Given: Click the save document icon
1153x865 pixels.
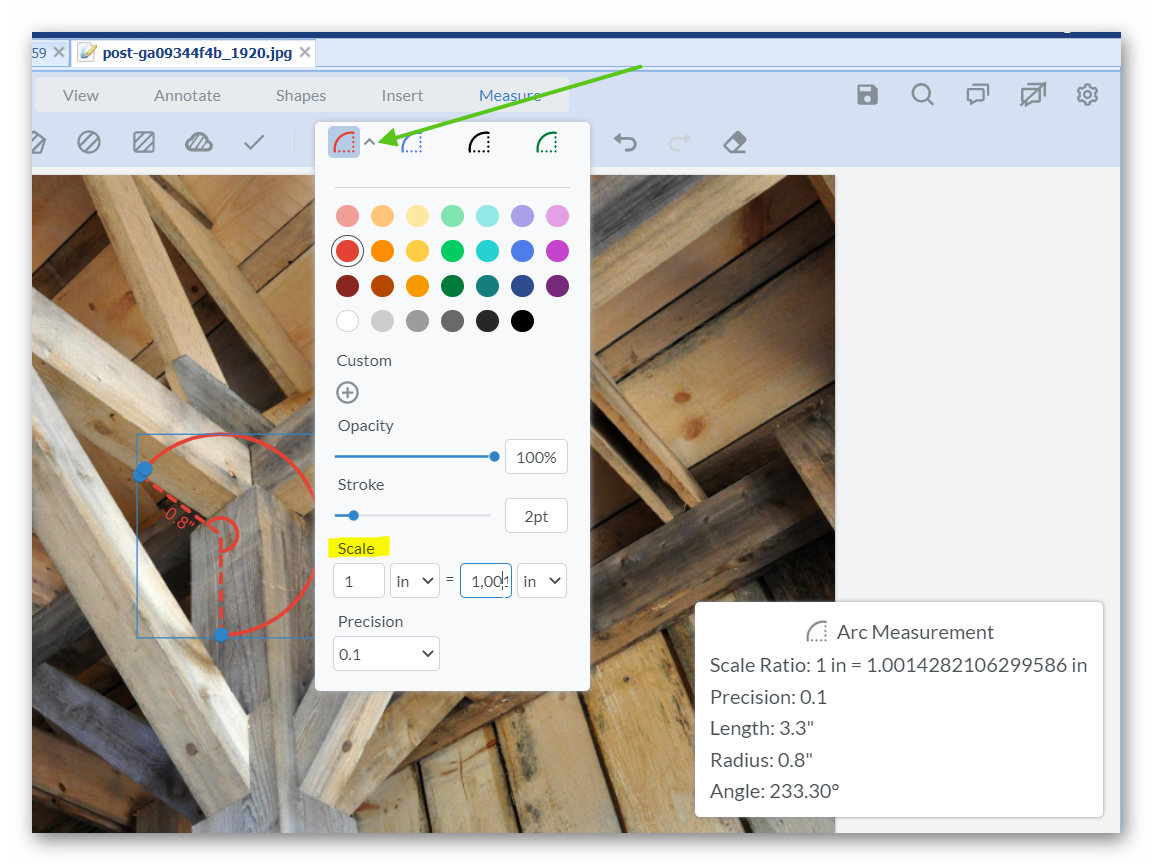Looking at the screenshot, I should (867, 95).
